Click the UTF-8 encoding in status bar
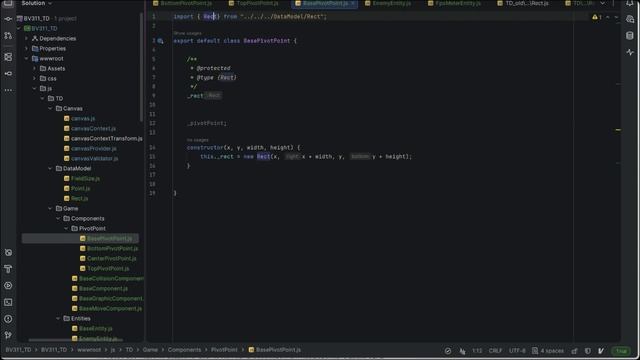 (x=517, y=351)
